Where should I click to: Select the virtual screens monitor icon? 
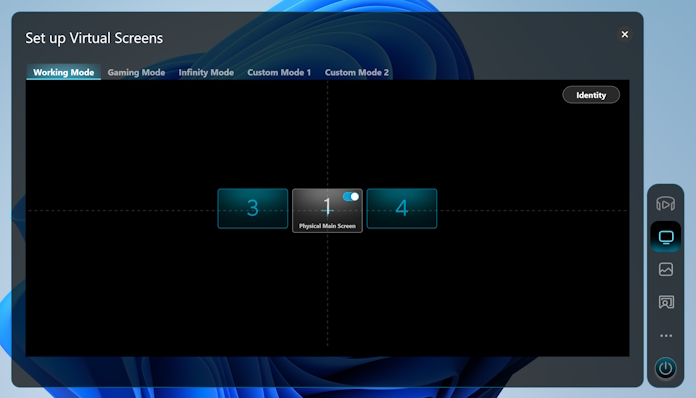point(666,237)
